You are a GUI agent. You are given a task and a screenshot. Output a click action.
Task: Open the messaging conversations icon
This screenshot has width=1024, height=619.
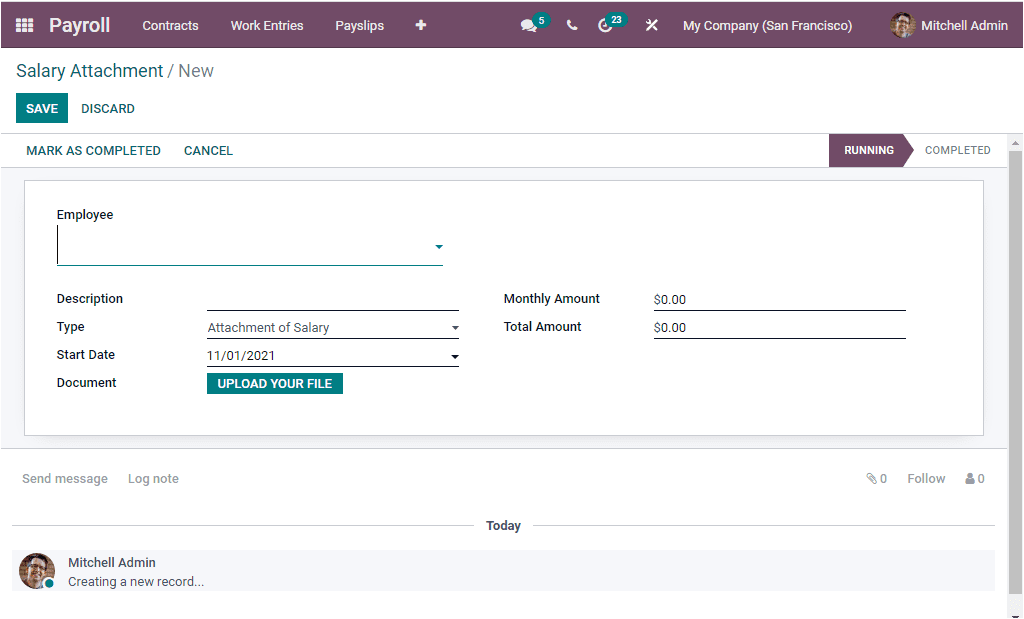click(529, 25)
